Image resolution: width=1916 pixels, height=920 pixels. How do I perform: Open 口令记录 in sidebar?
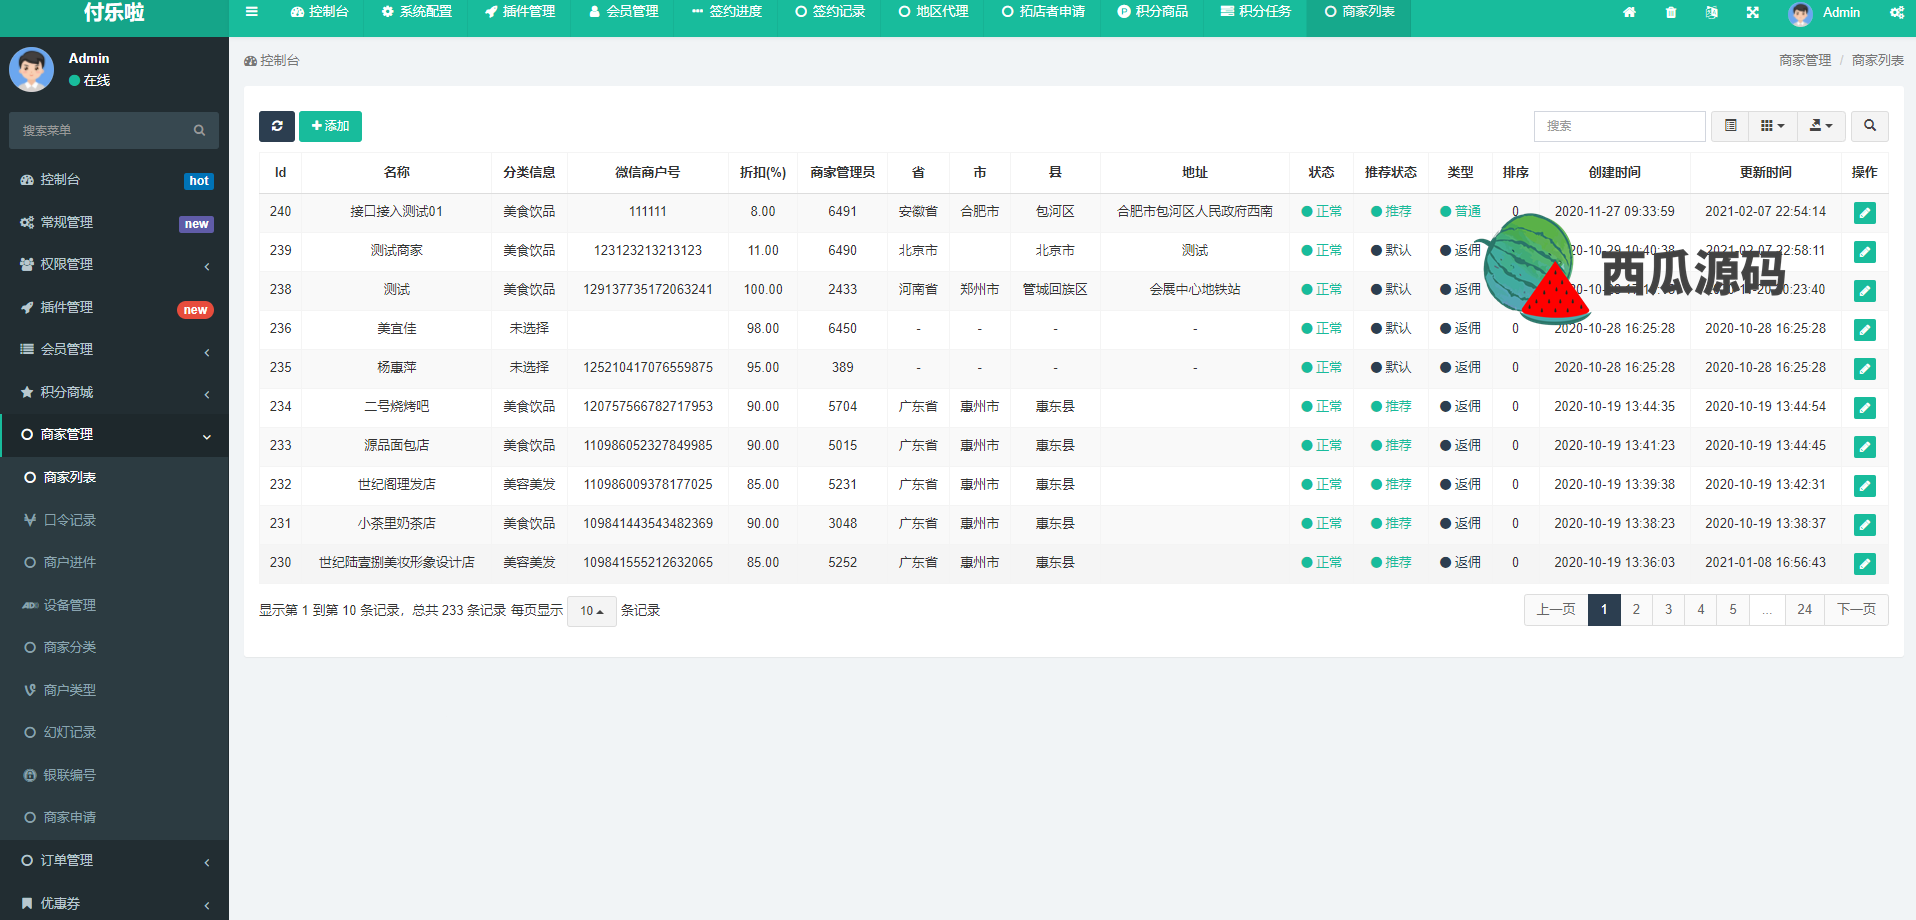pos(114,520)
